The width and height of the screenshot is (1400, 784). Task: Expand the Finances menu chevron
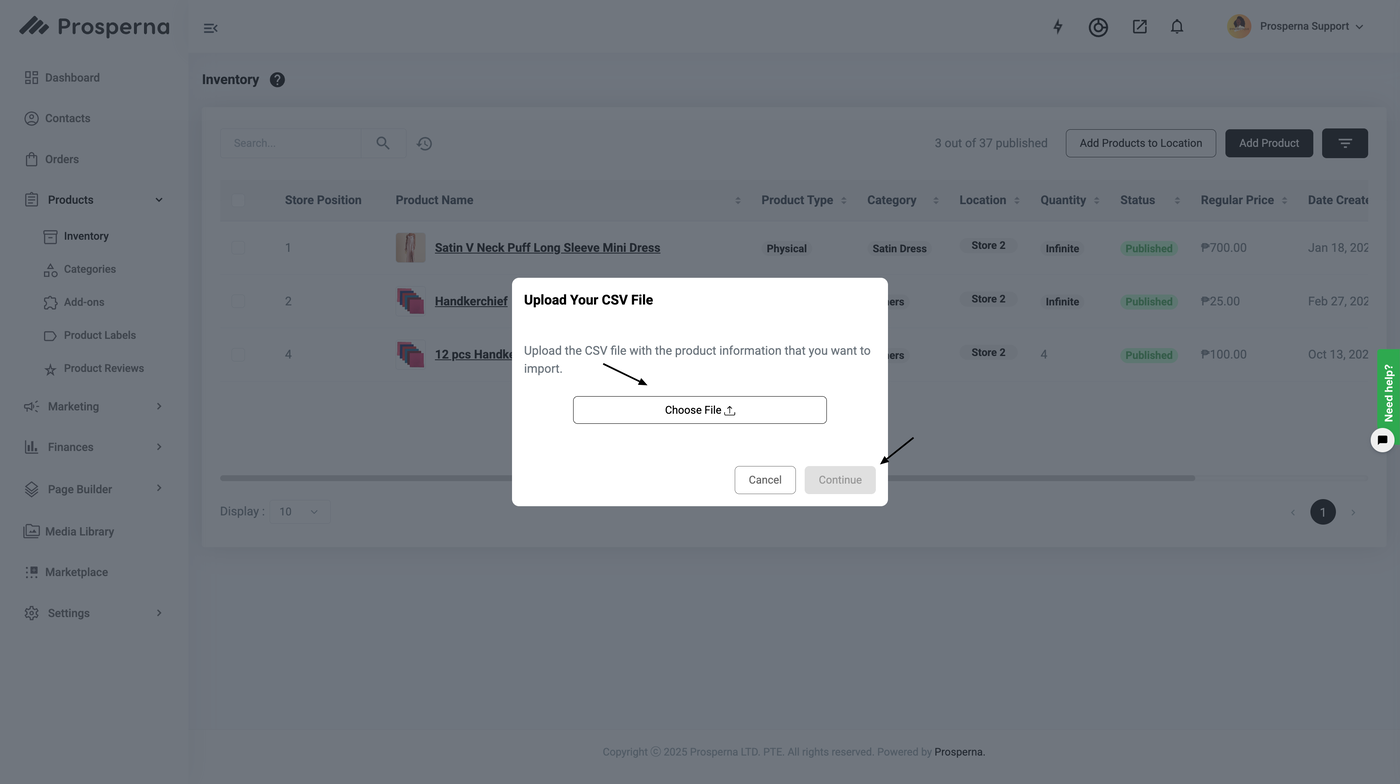pyautogui.click(x=159, y=447)
